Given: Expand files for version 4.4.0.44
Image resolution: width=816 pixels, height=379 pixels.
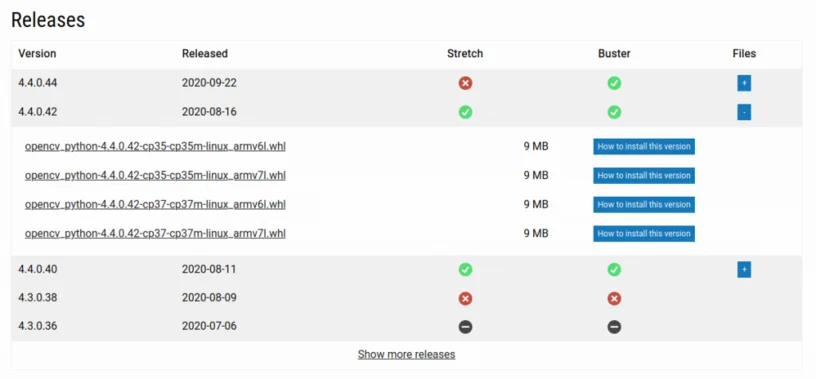Looking at the screenshot, I should pyautogui.click(x=744, y=83).
